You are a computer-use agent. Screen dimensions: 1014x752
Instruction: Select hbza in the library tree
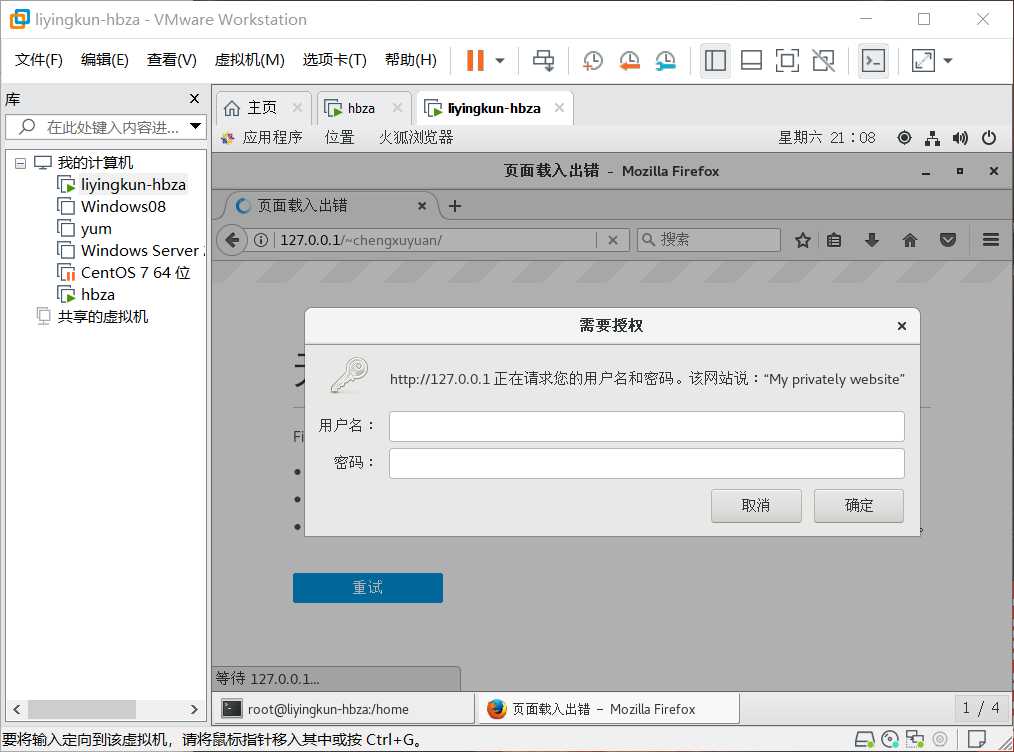click(86, 295)
